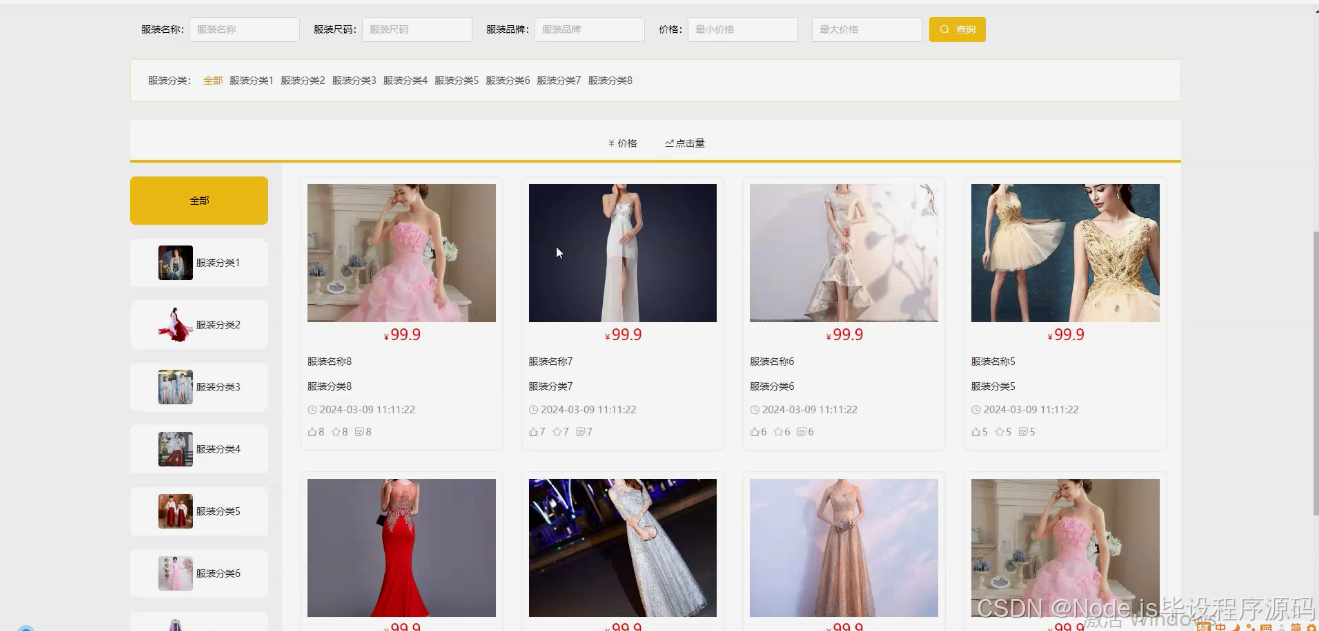Click the comment icon on 服装名称8 card
The image size is (1319, 631).
[359, 432]
